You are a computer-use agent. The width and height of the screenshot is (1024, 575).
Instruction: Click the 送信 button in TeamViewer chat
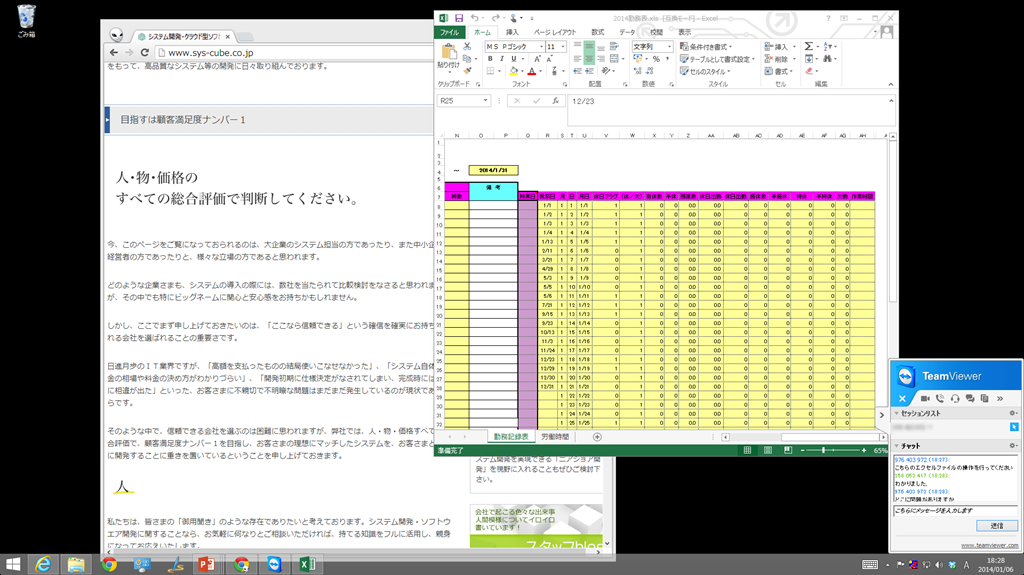point(997,525)
